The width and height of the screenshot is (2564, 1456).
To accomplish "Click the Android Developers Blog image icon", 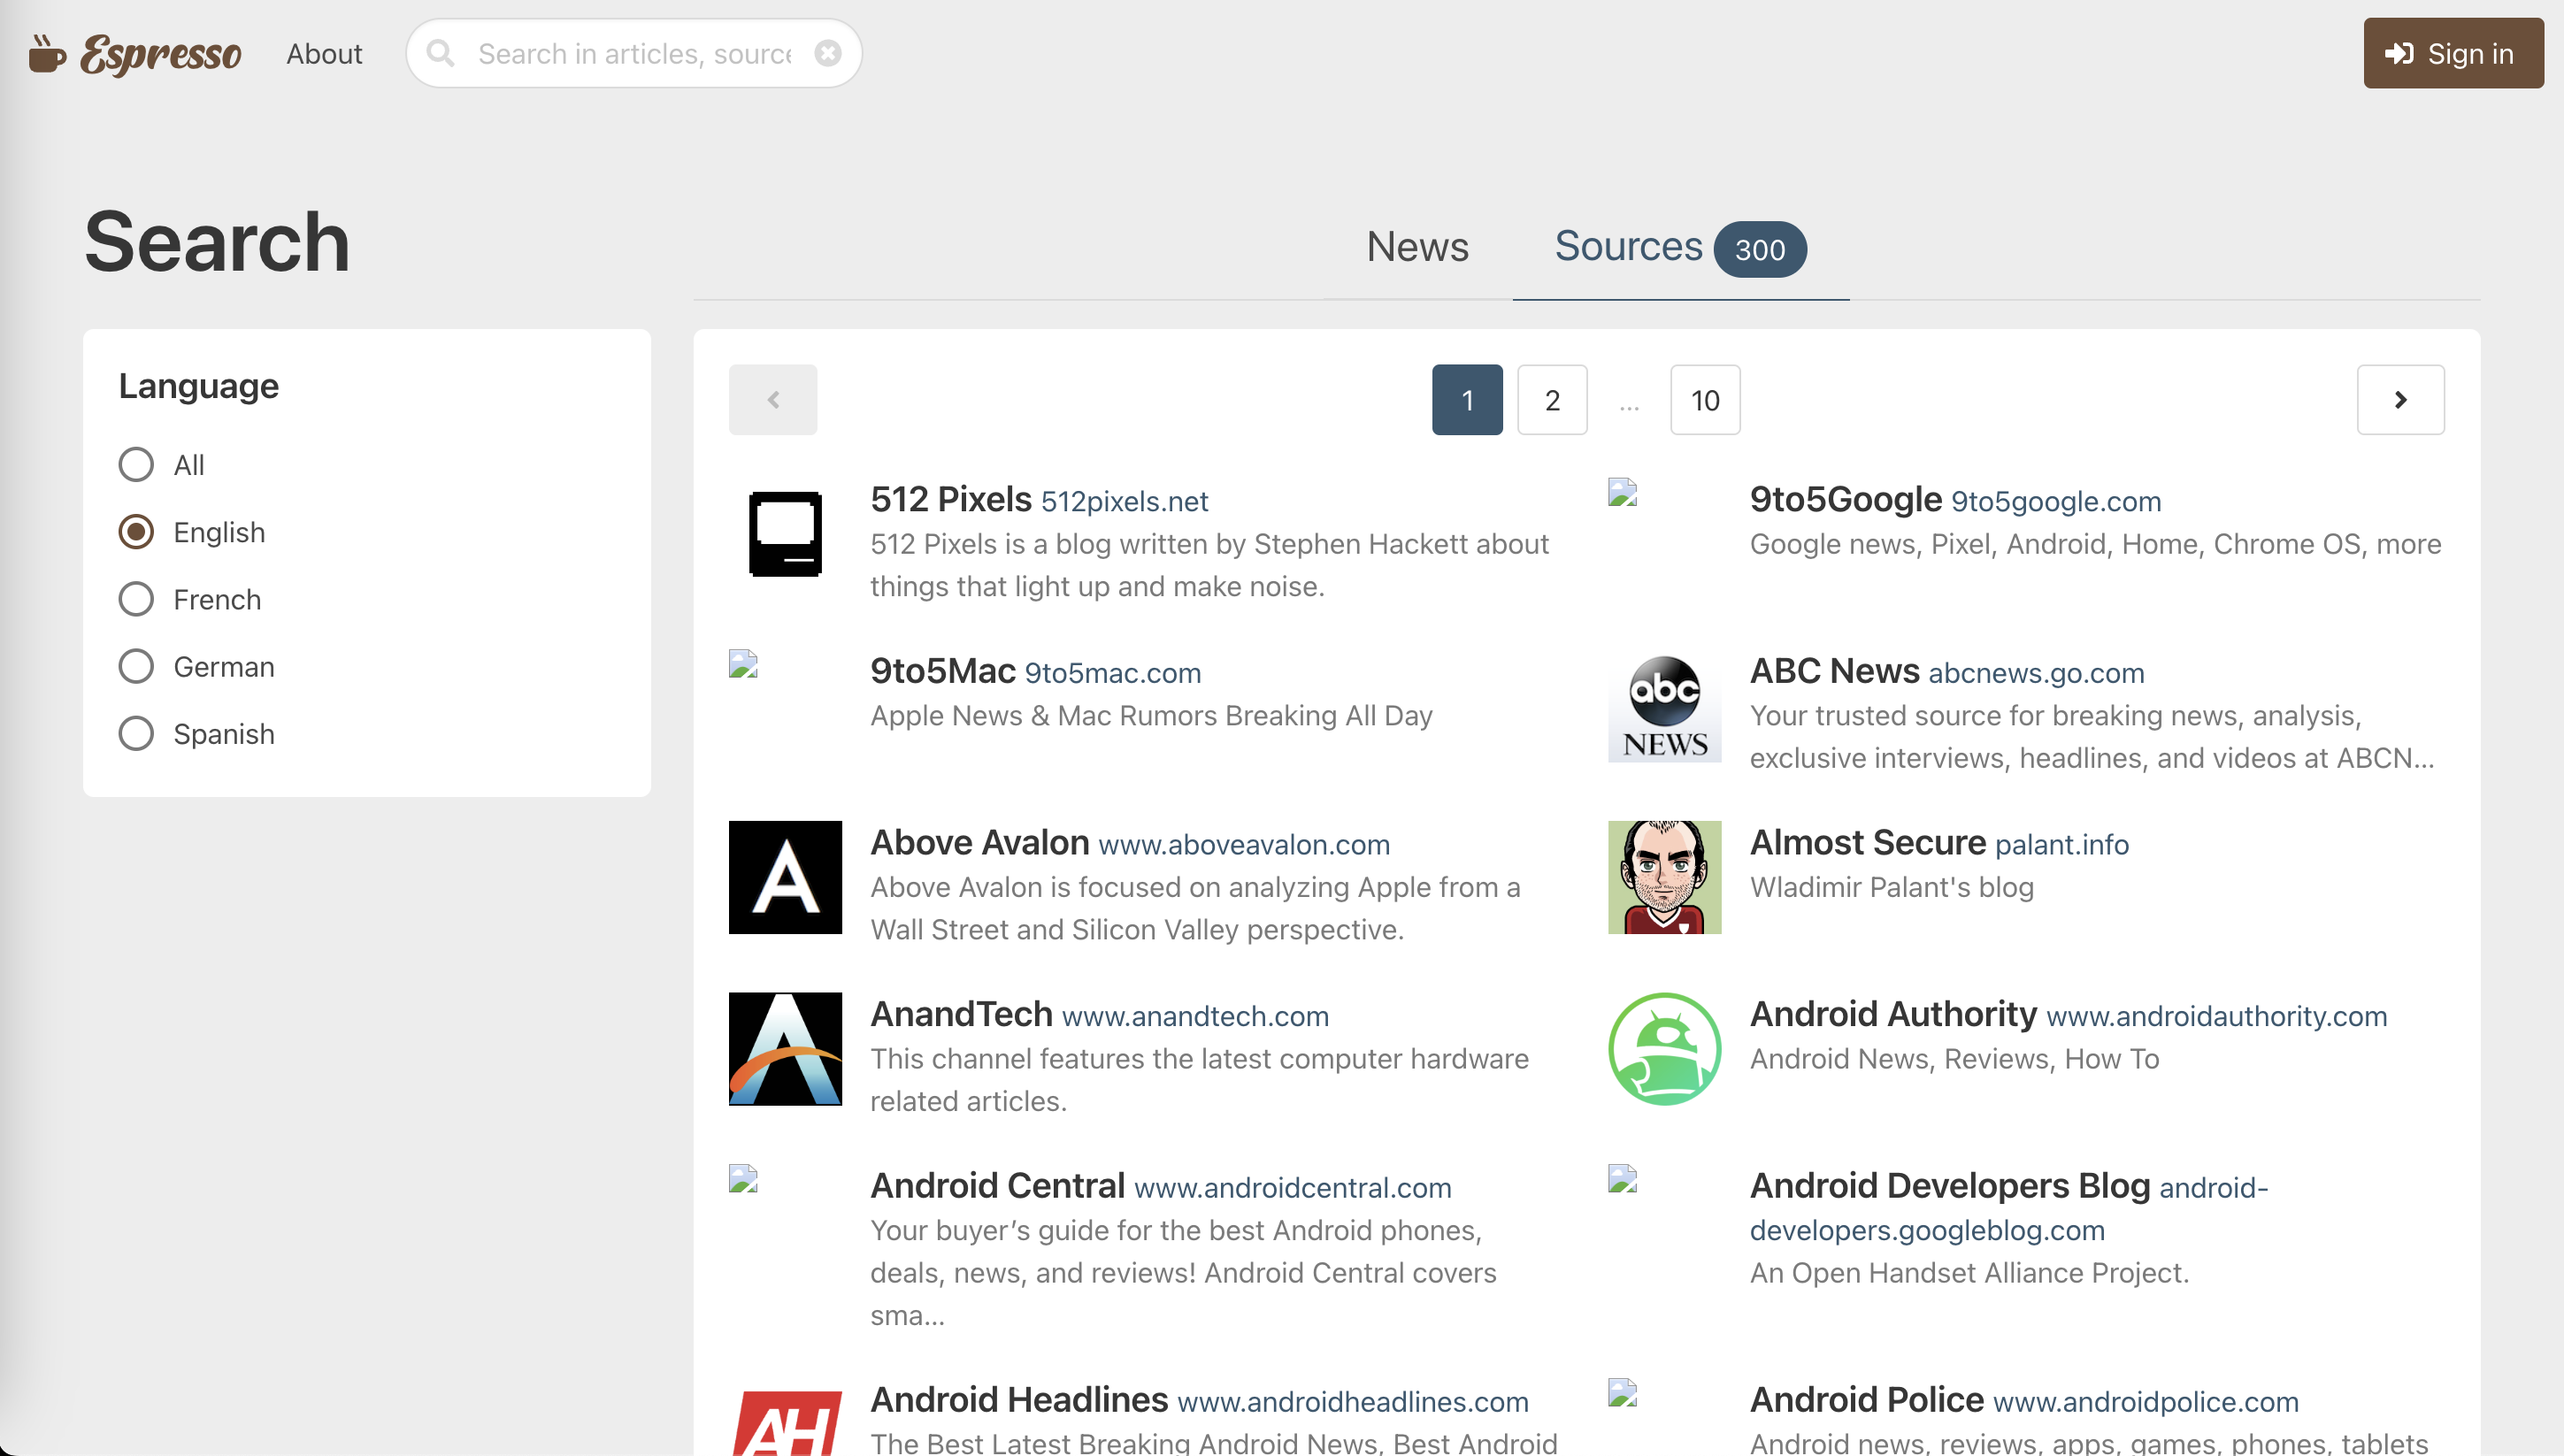I will pos(1622,1179).
